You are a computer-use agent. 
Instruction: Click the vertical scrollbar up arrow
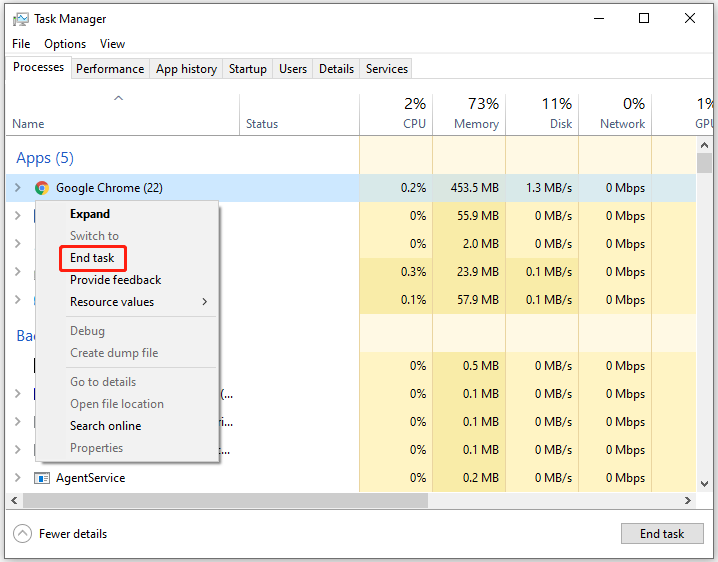click(x=704, y=145)
